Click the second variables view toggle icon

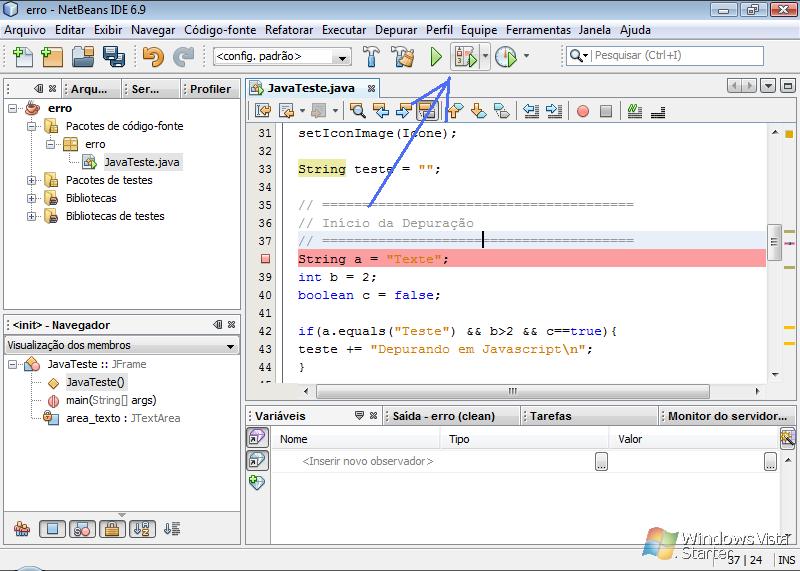257,460
